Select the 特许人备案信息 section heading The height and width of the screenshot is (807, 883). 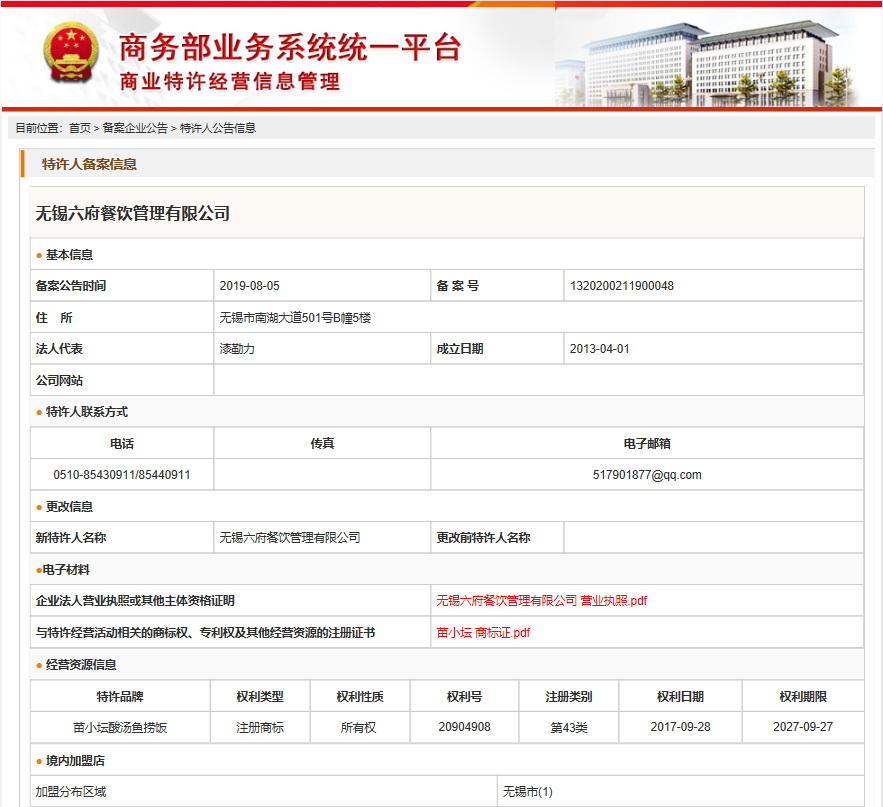(90, 164)
